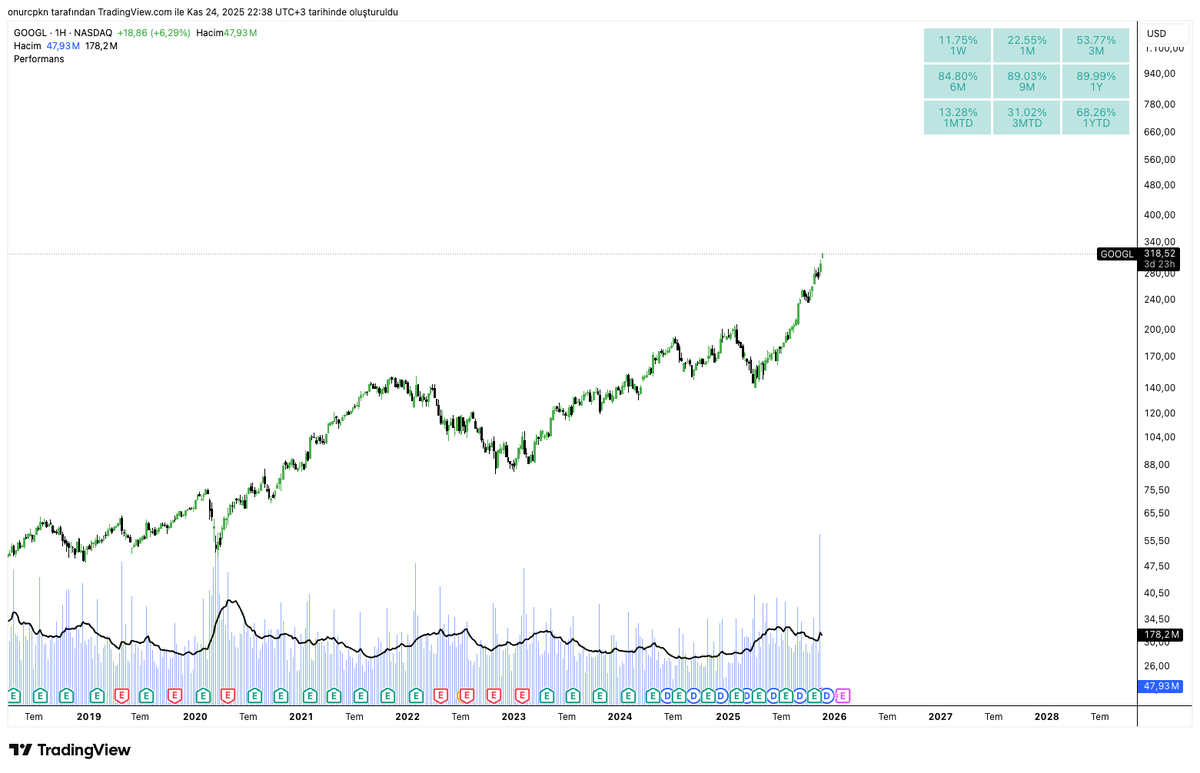Click the 9M performance cell showing 89.03%
This screenshot has height=773, width=1200.
click(x=1027, y=82)
